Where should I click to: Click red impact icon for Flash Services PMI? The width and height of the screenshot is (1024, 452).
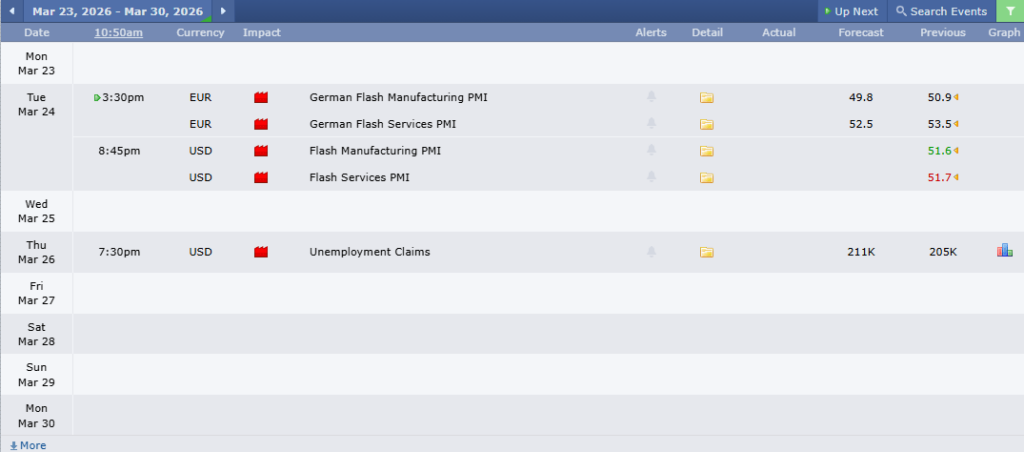click(x=262, y=178)
